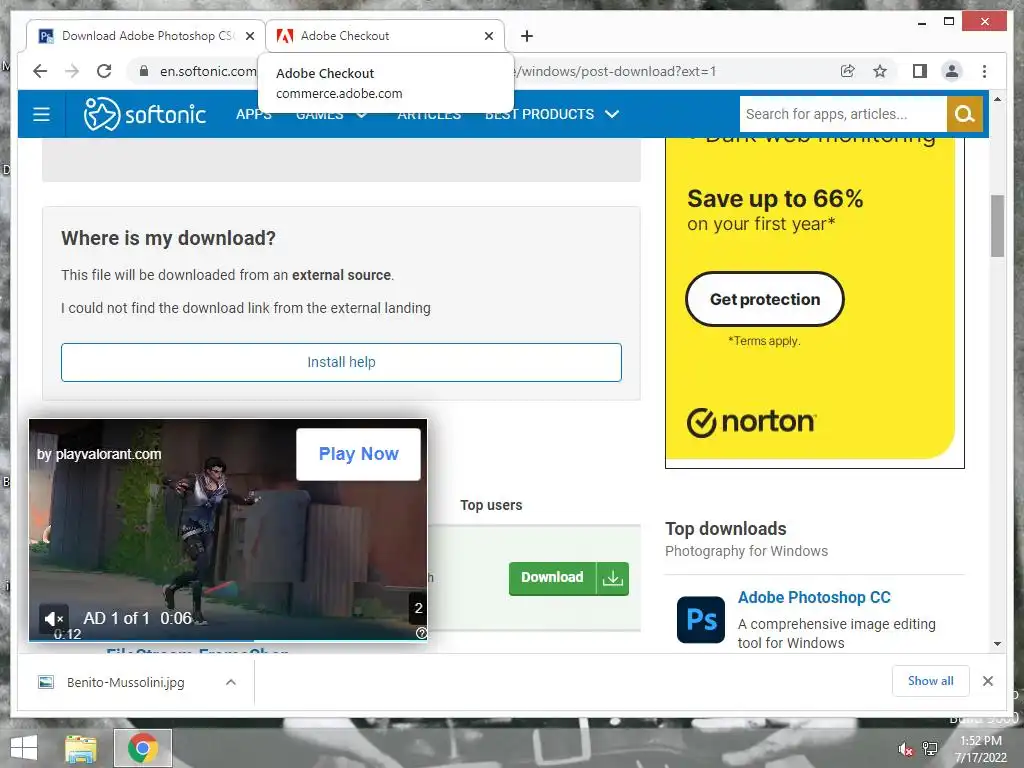Open the new tab plus button

(527, 36)
